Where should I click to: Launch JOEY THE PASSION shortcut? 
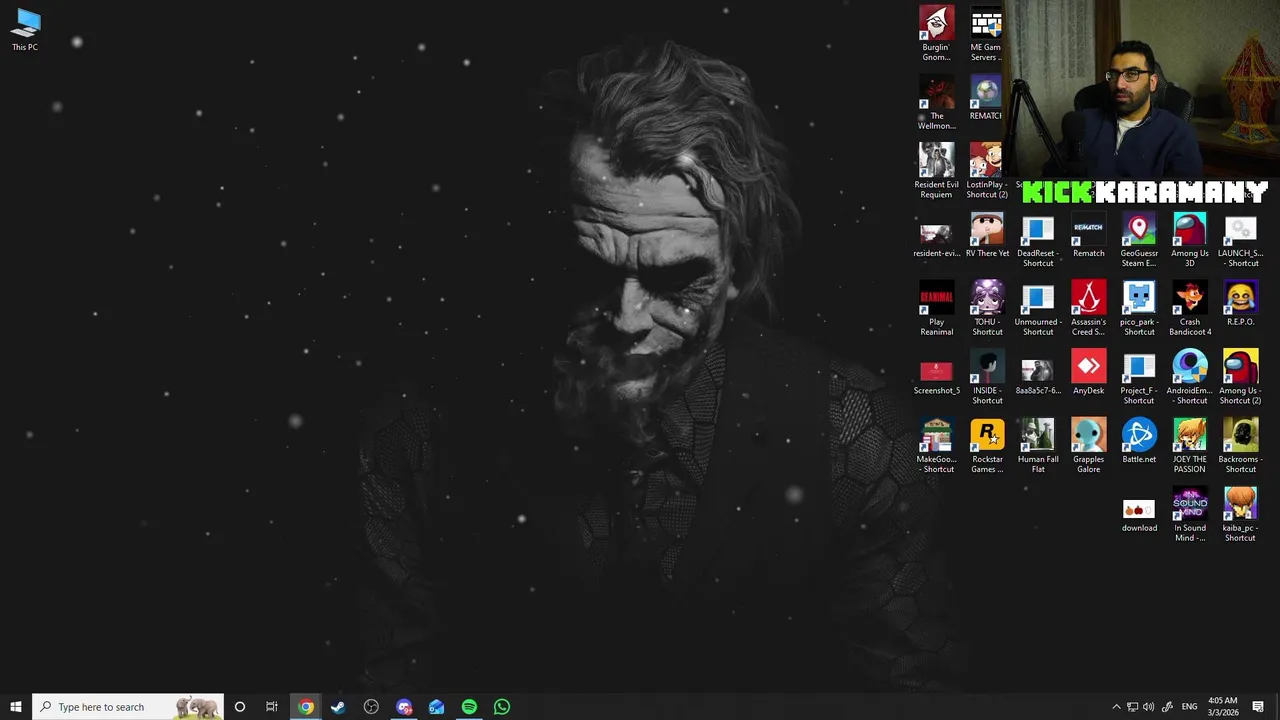click(x=1190, y=446)
